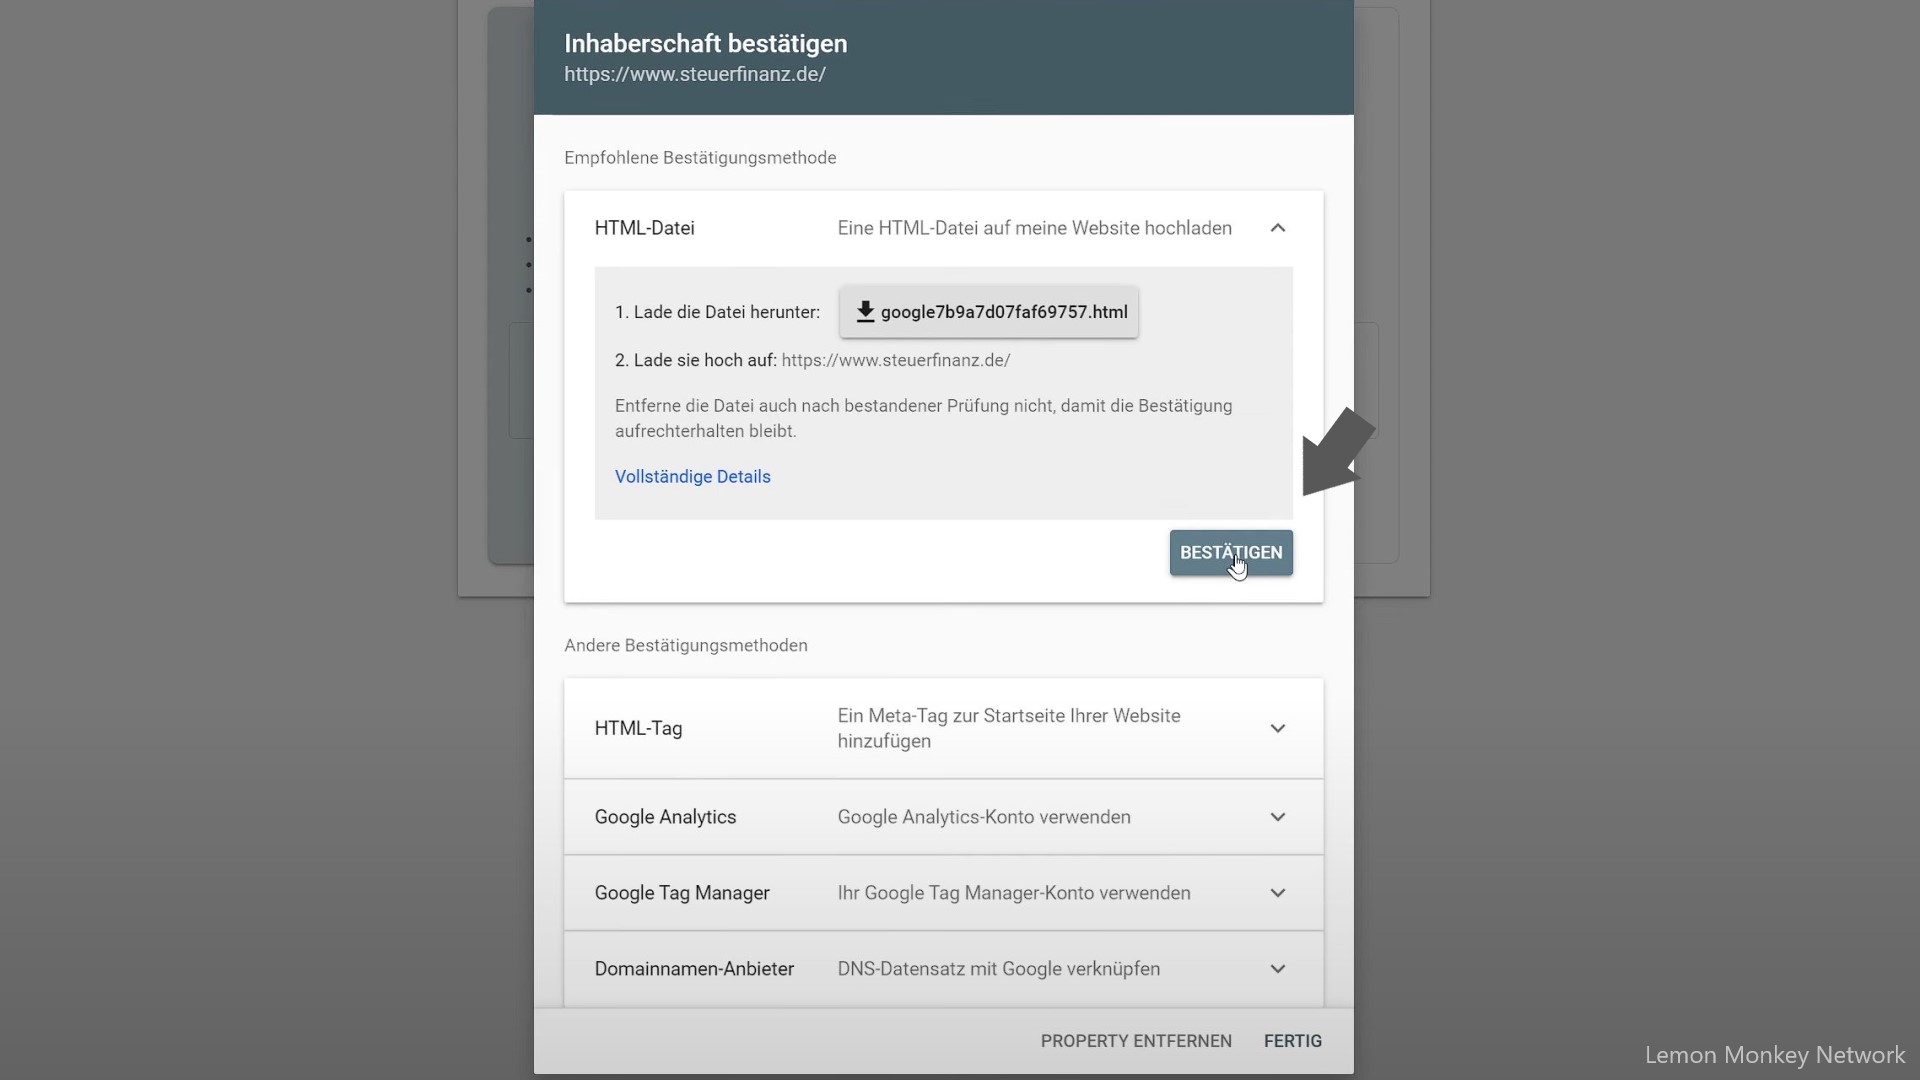This screenshot has width=1920, height=1080.
Task: Expand the HTML-Tag verification method
Action: 1278,727
